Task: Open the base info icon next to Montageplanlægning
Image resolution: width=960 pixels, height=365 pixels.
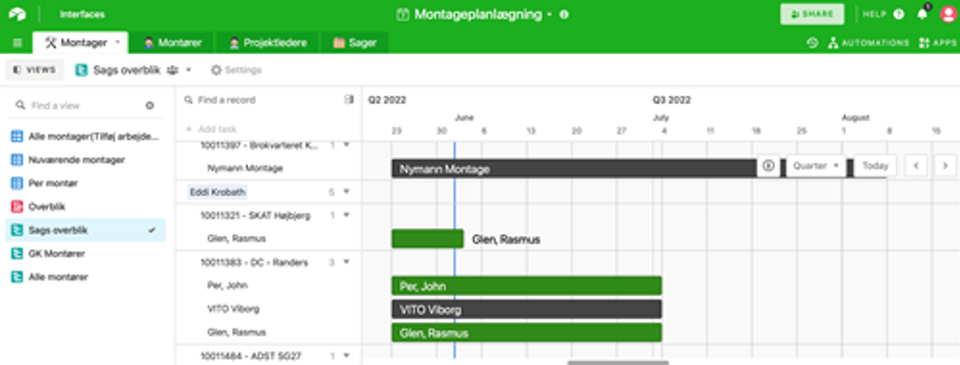Action: (x=564, y=14)
